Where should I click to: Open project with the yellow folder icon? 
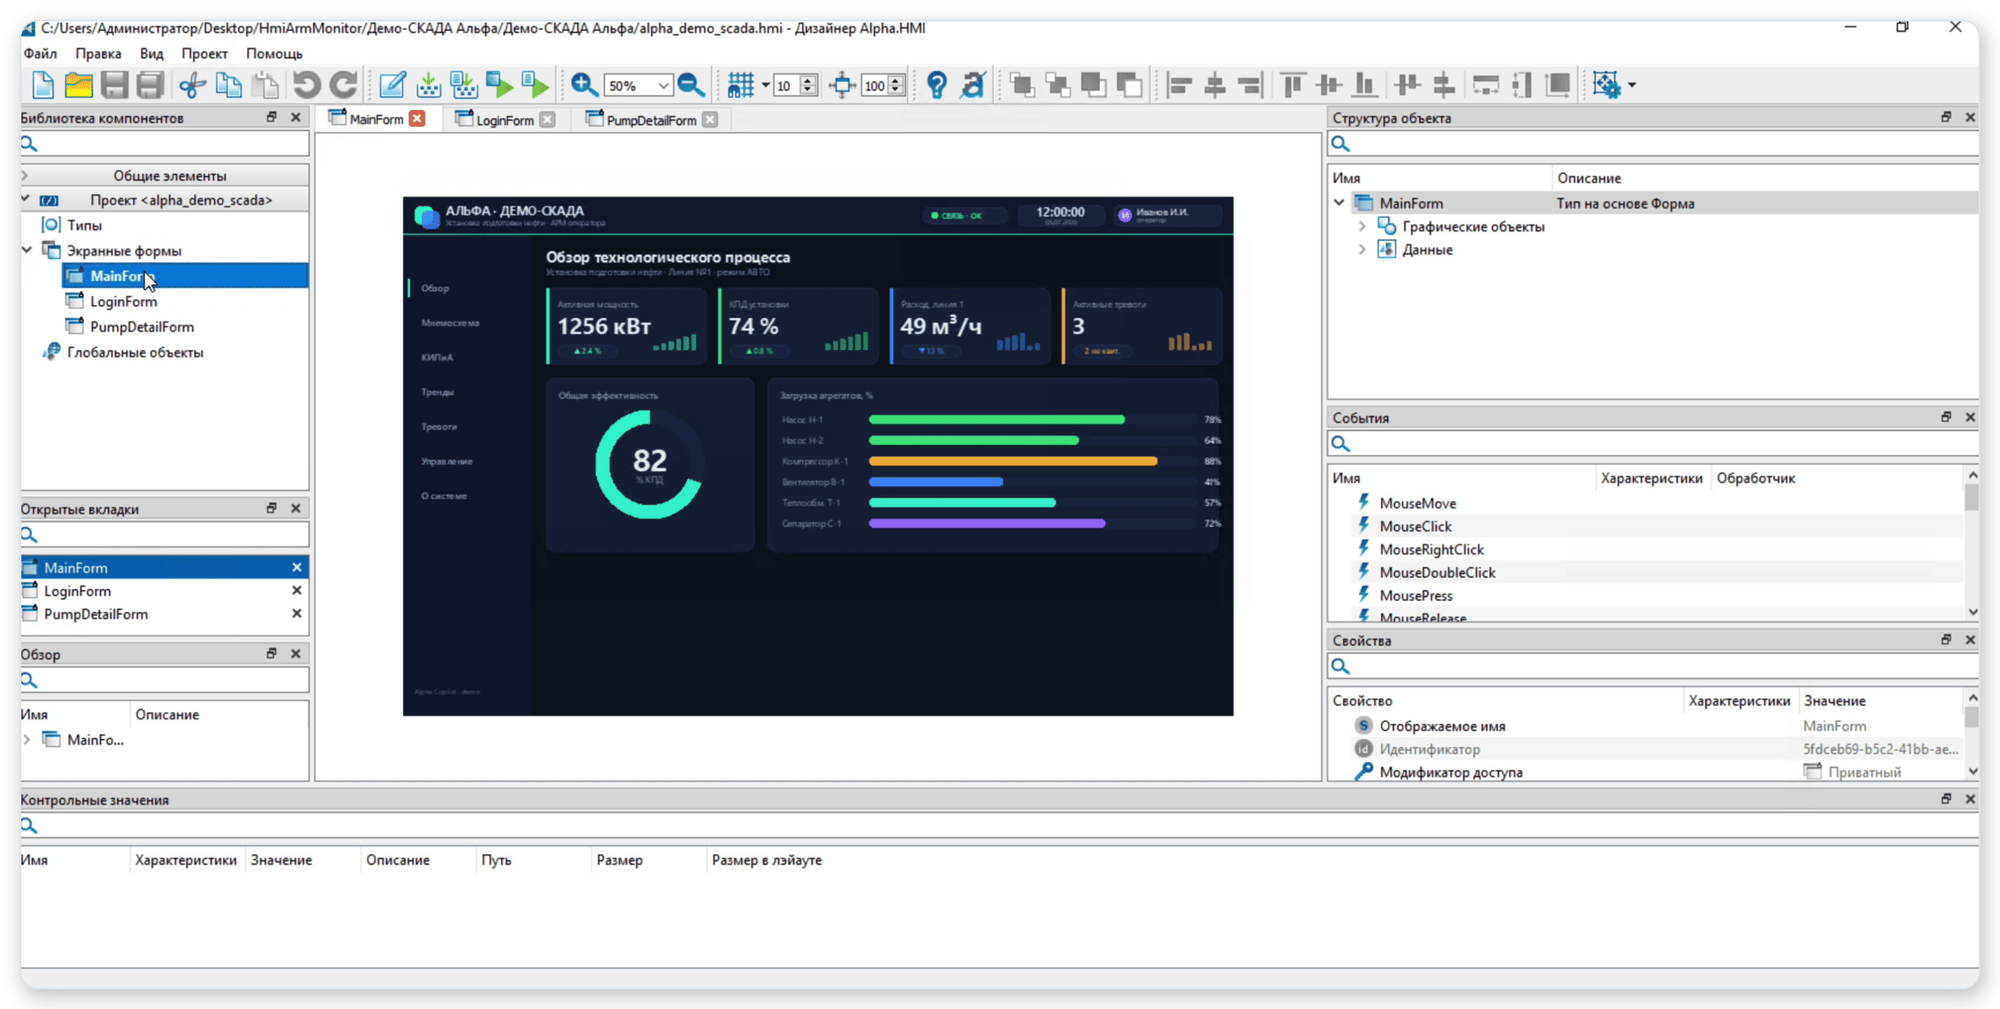[x=79, y=85]
